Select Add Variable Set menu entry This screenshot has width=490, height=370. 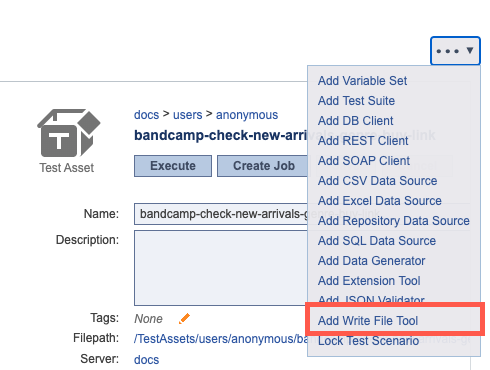pos(362,81)
